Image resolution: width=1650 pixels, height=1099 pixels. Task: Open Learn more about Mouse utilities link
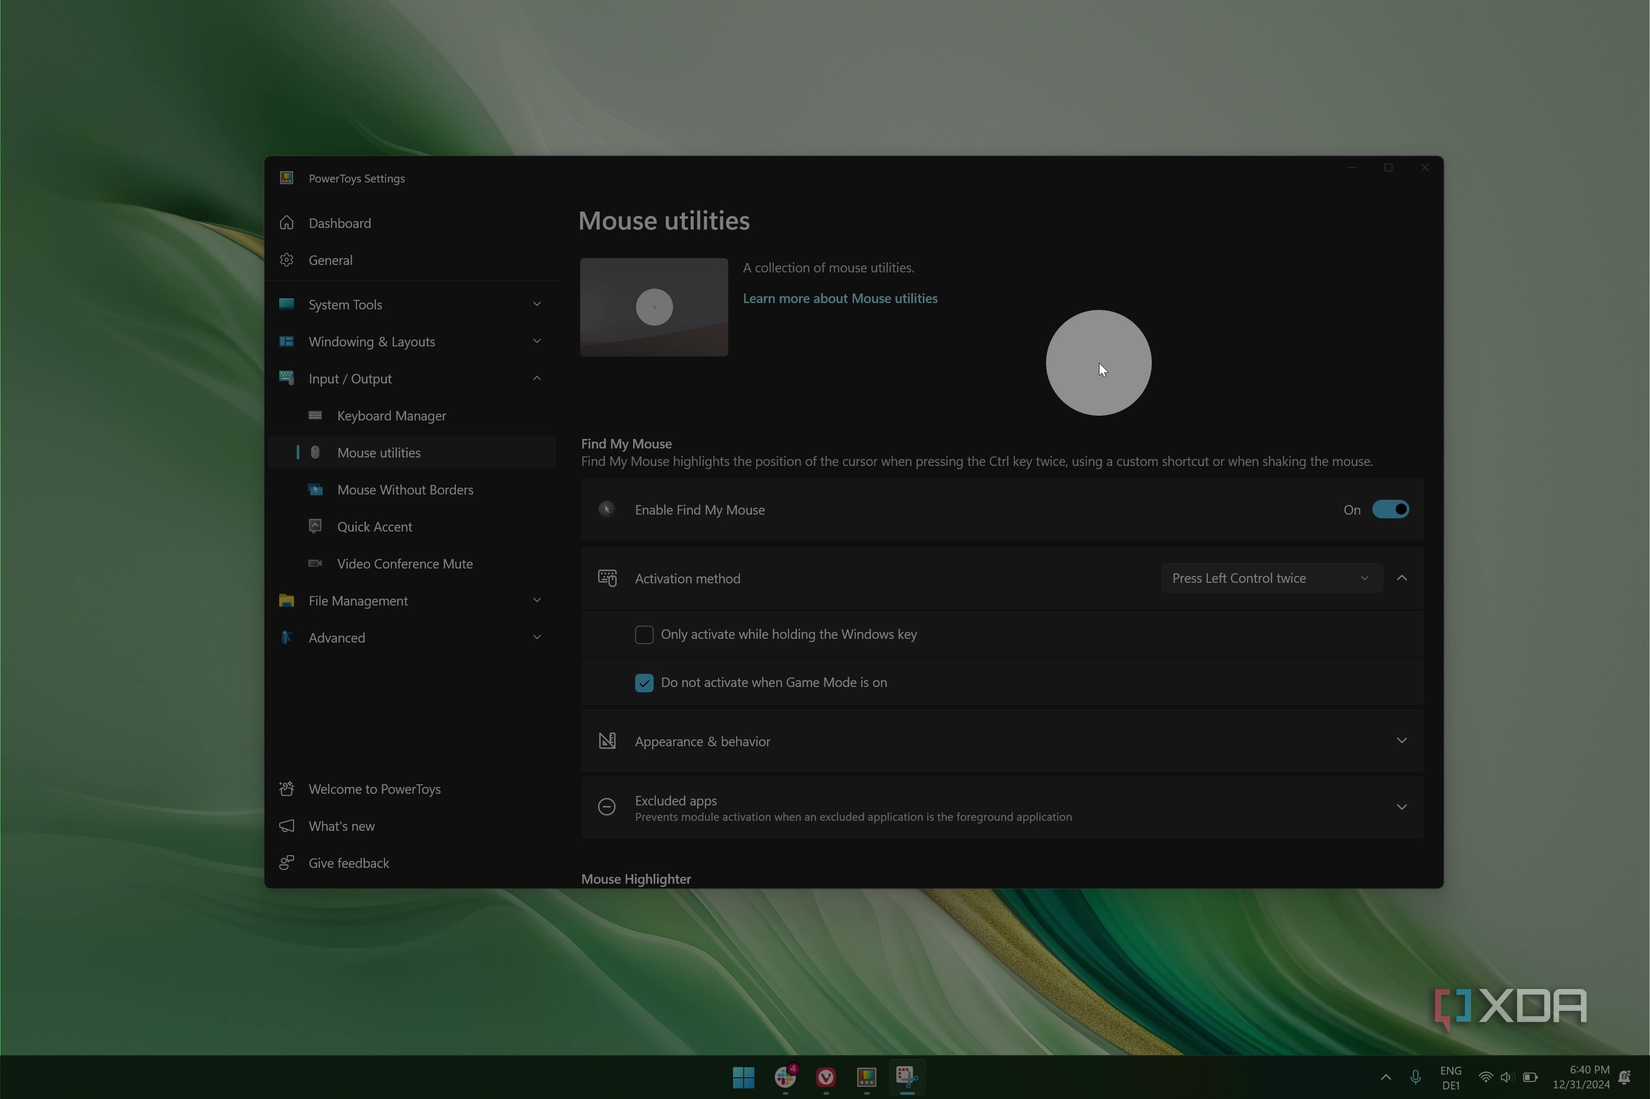coord(840,298)
